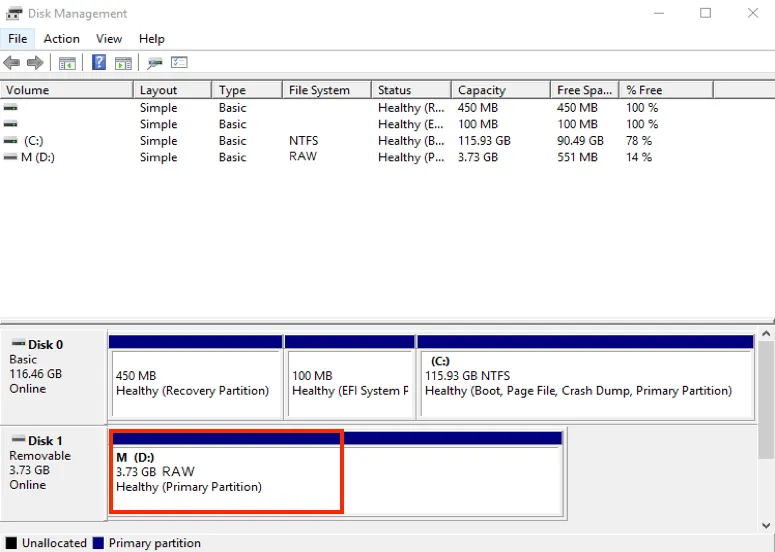The height and width of the screenshot is (552, 775).
Task: Click the Show/Hide Console Tree icon
Action: [x=67, y=63]
